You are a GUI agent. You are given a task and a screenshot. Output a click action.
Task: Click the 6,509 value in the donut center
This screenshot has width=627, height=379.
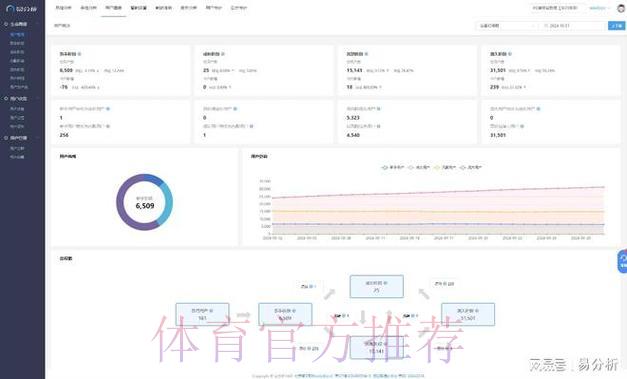click(145, 206)
